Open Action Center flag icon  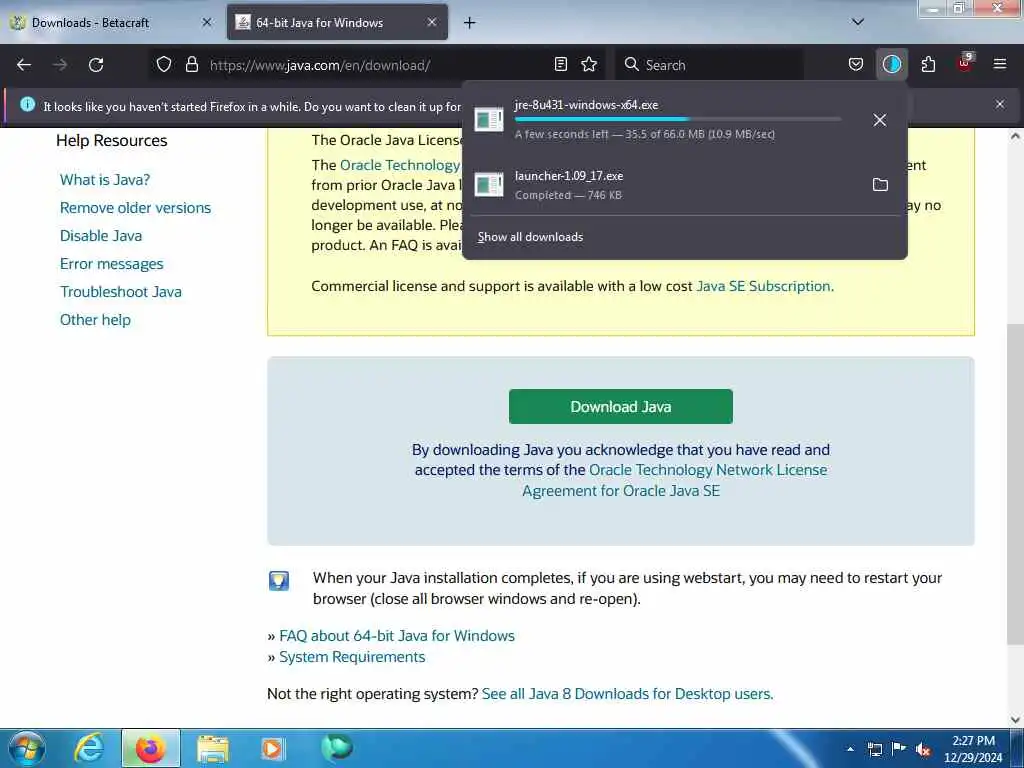pos(899,748)
